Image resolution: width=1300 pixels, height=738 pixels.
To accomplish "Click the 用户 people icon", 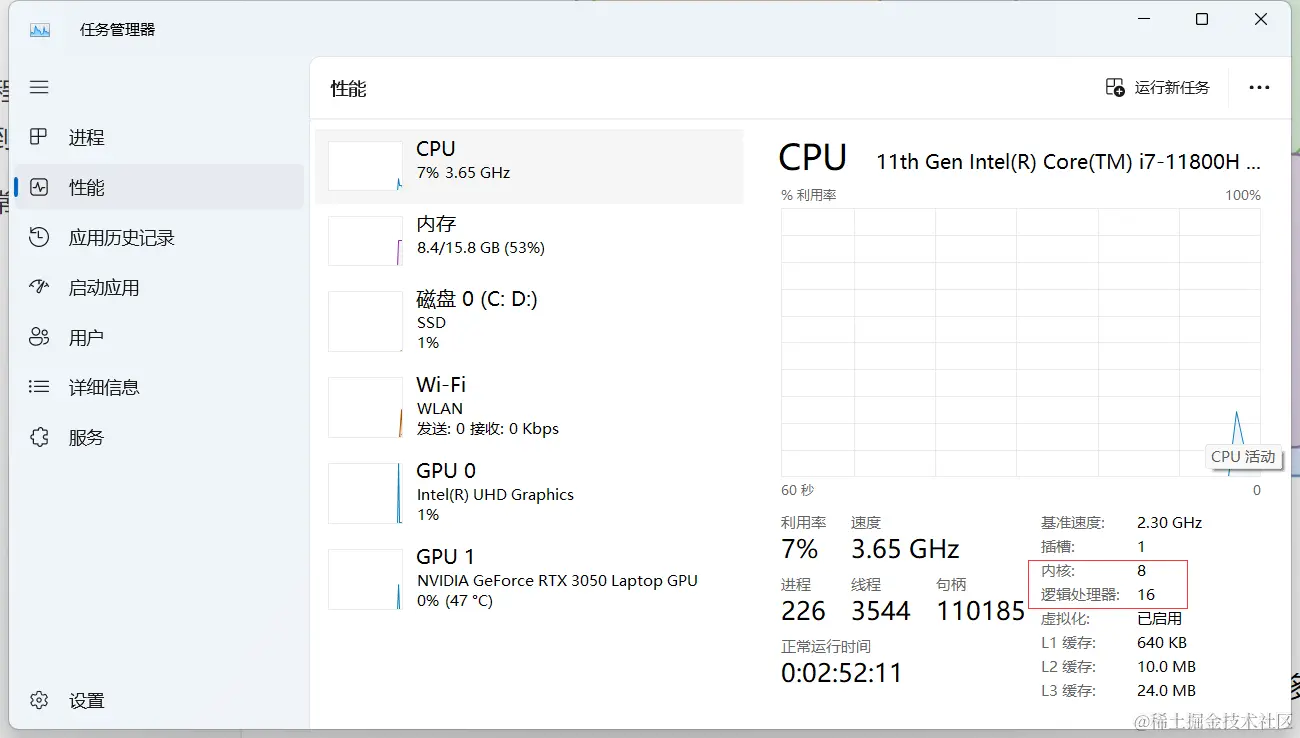I will pyautogui.click(x=39, y=337).
